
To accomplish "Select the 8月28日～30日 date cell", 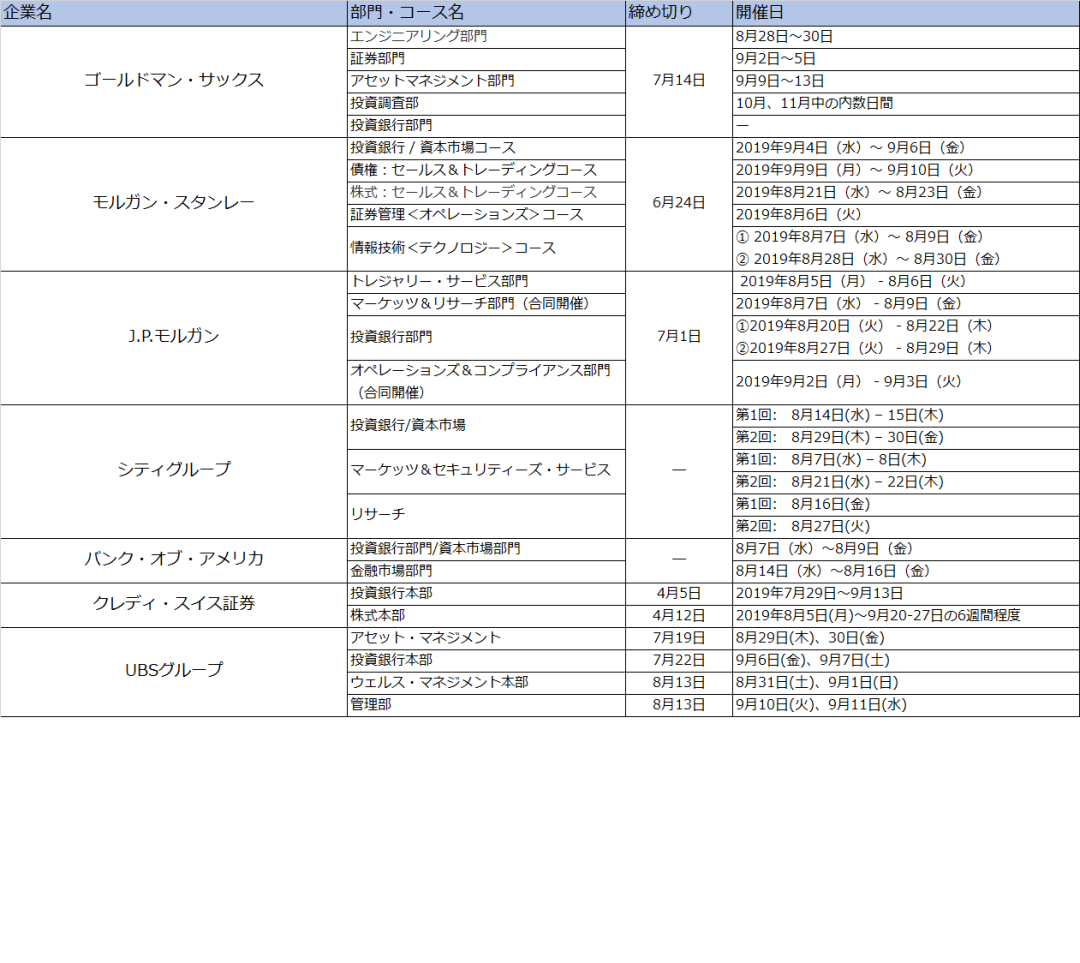I will [906, 37].
